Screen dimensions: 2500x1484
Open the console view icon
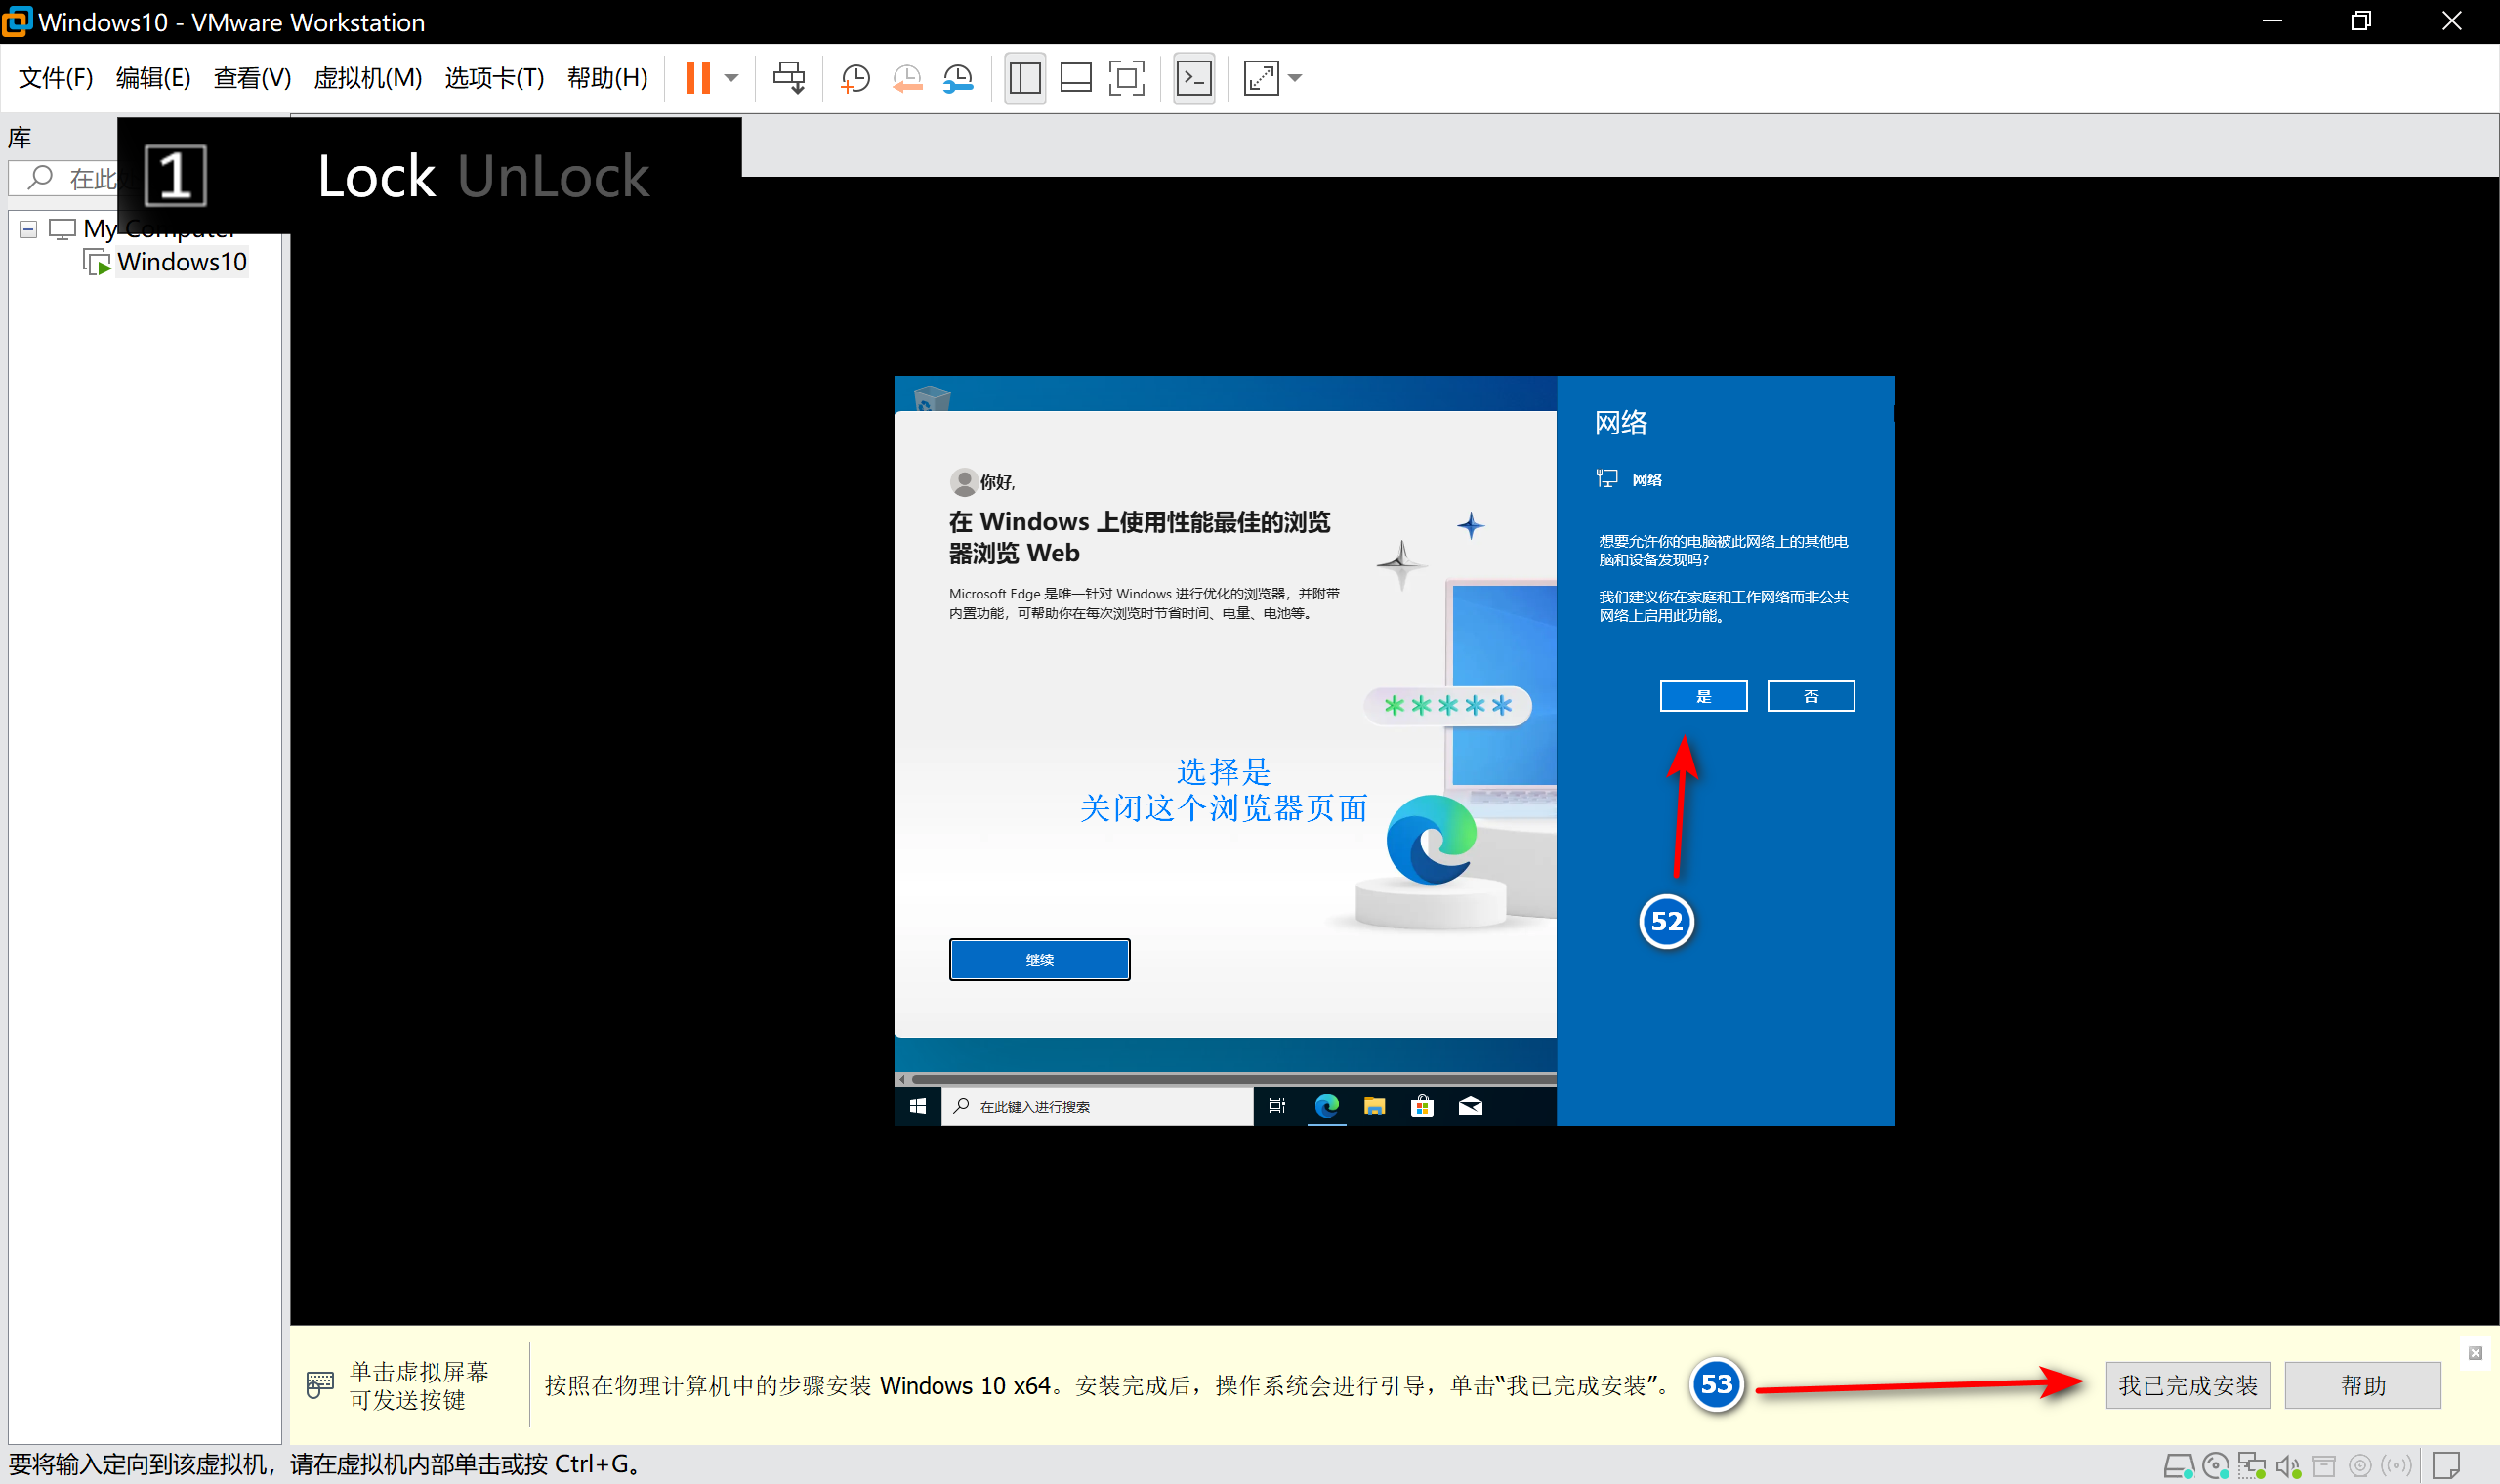pos(1194,78)
